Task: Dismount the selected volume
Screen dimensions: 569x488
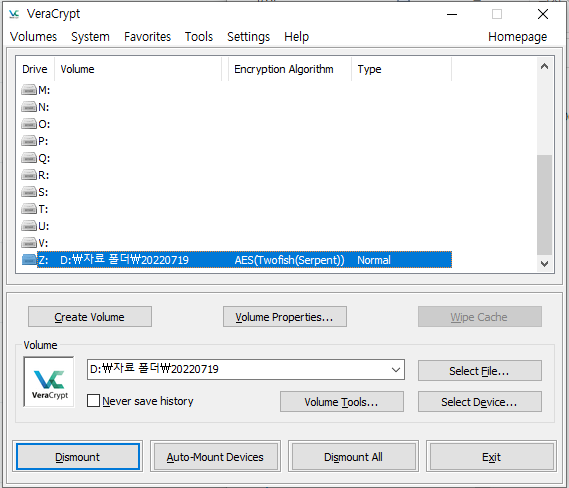Action: pos(77,457)
